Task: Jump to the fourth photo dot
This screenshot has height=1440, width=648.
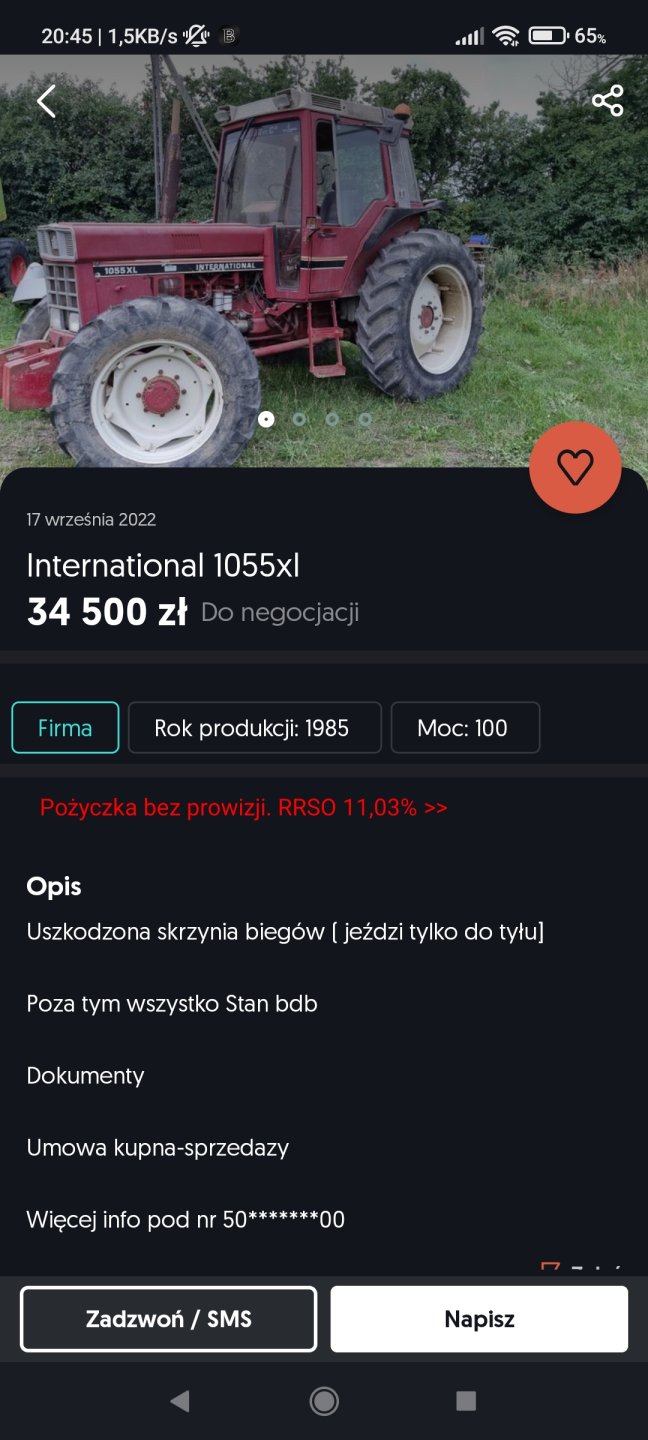Action: click(x=365, y=419)
